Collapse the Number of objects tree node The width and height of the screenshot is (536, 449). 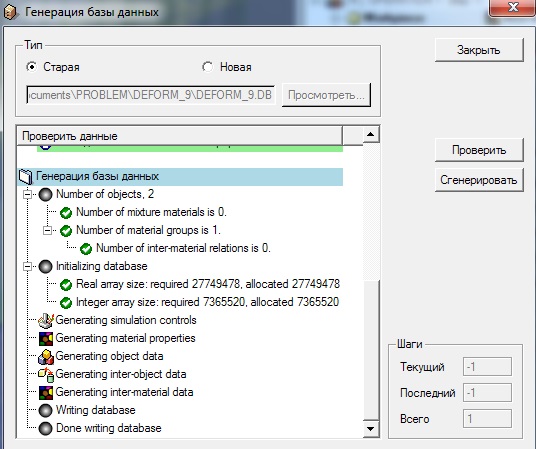(x=27, y=195)
